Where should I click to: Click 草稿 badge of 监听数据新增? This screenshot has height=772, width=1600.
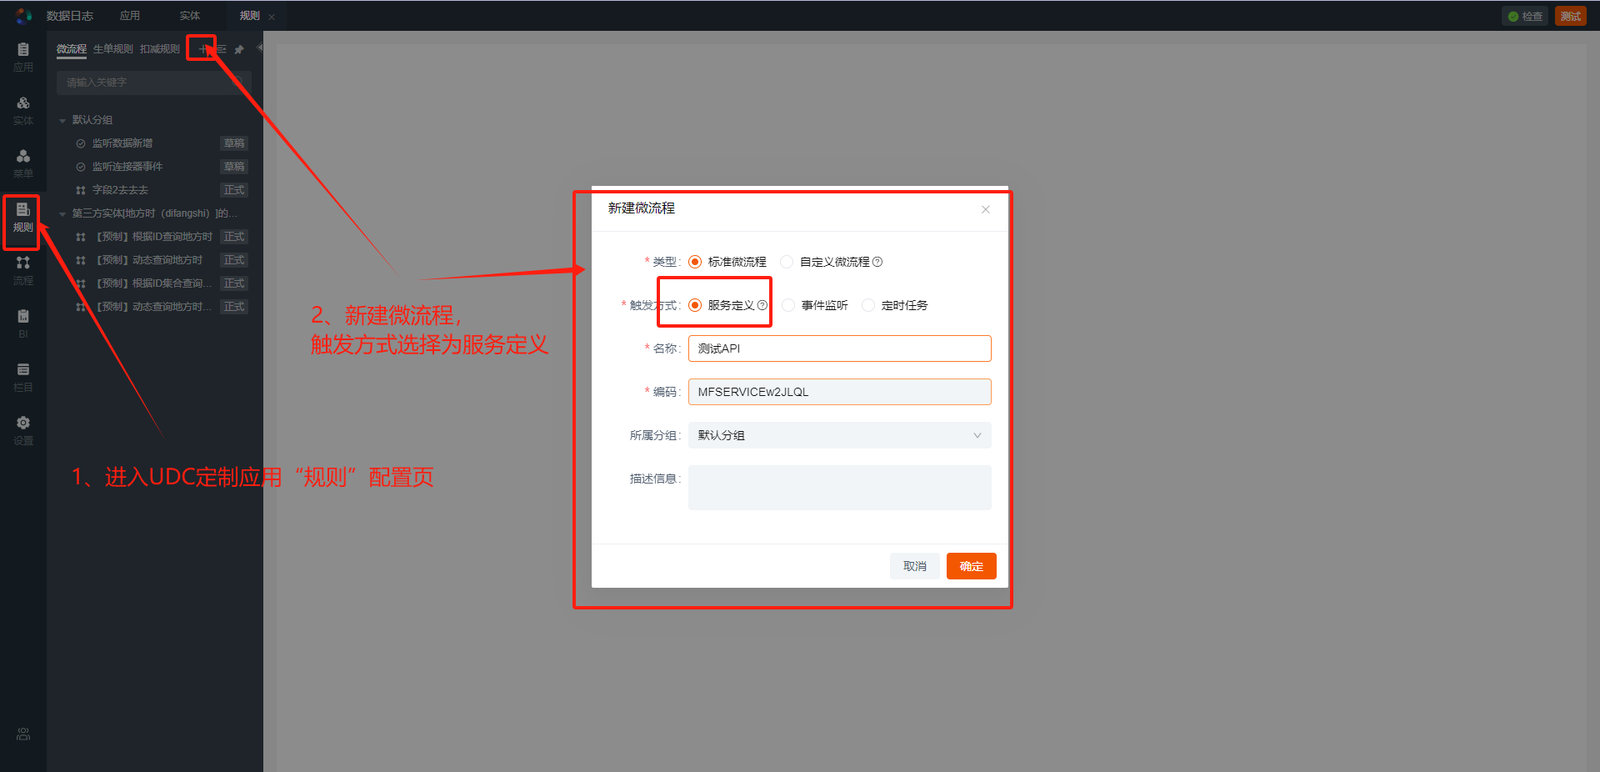click(234, 144)
